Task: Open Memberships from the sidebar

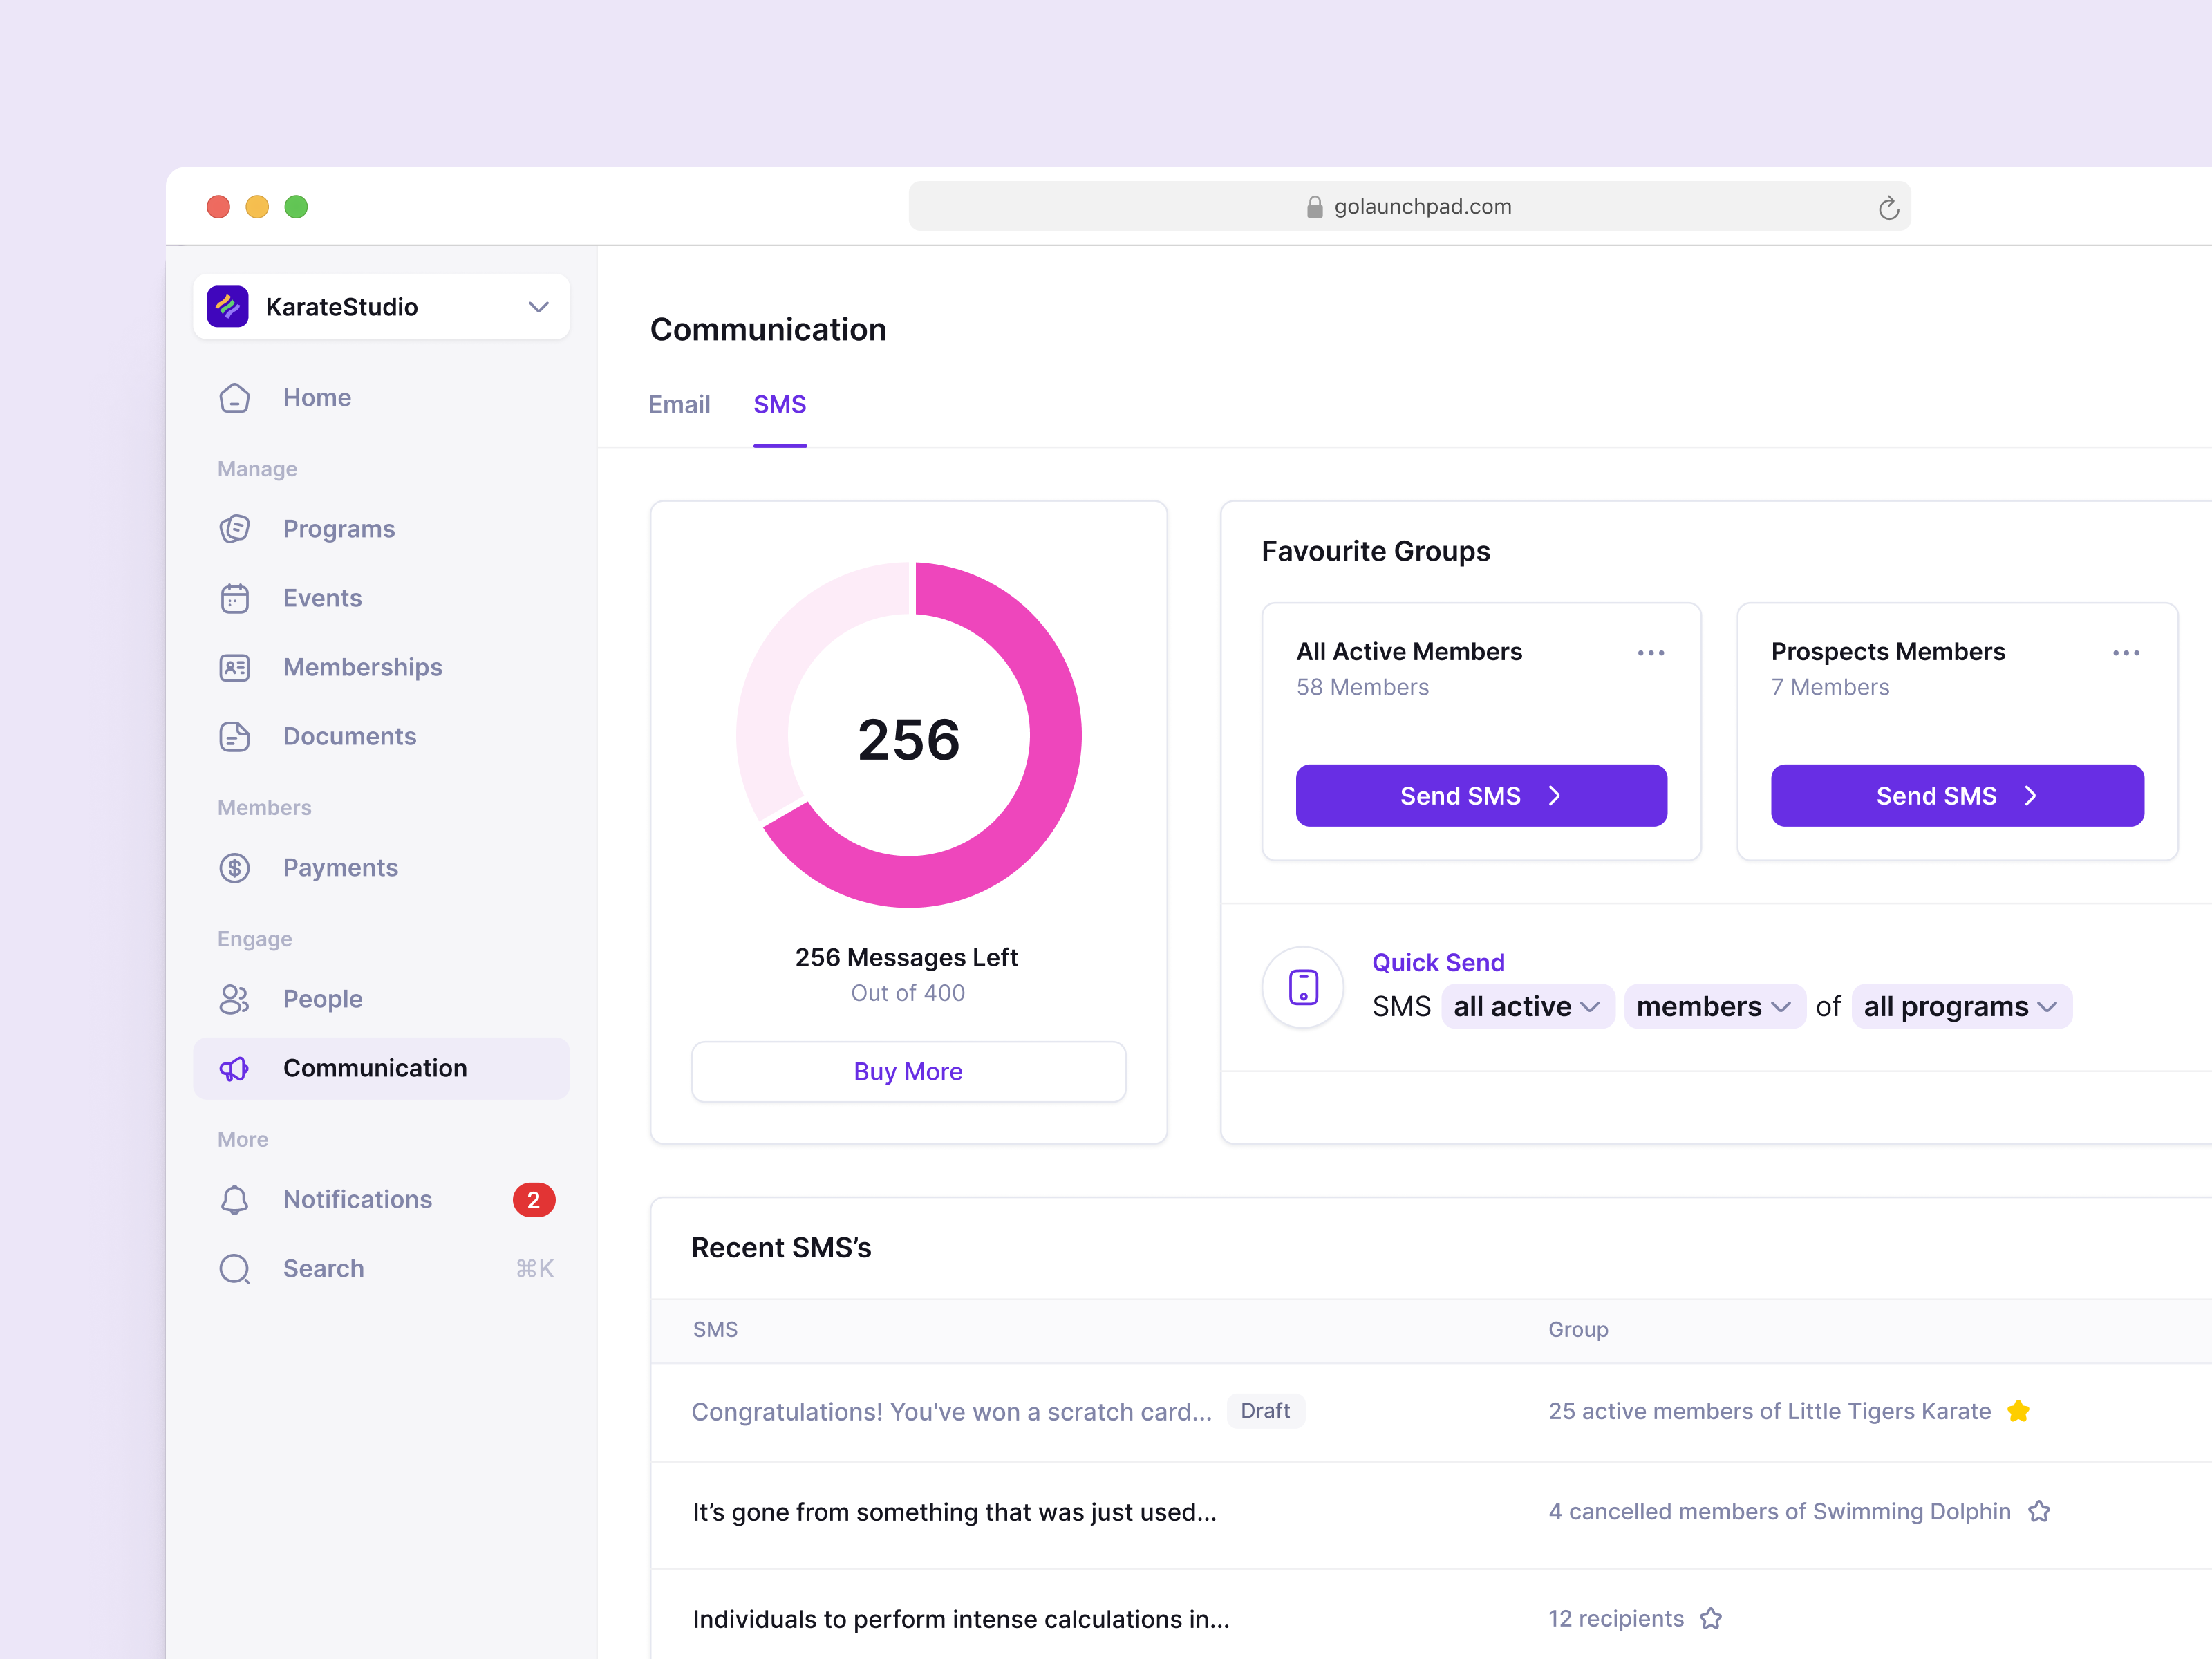Action: click(381, 667)
